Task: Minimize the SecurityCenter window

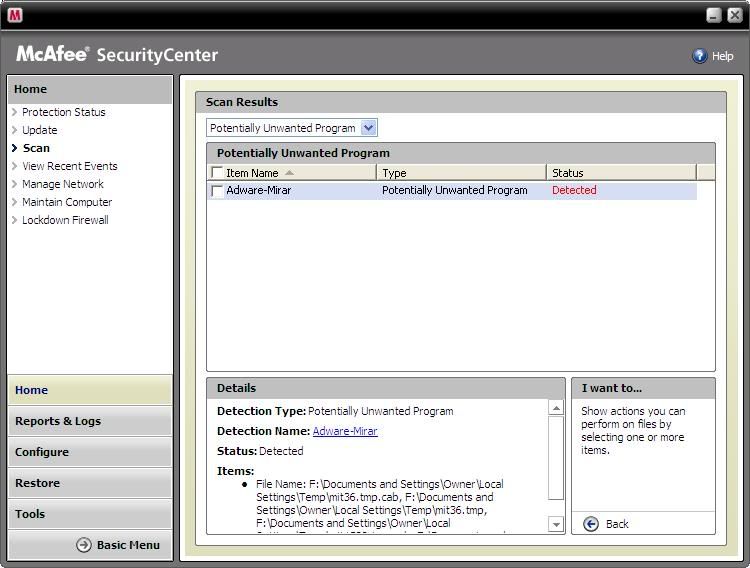Action: [x=714, y=15]
